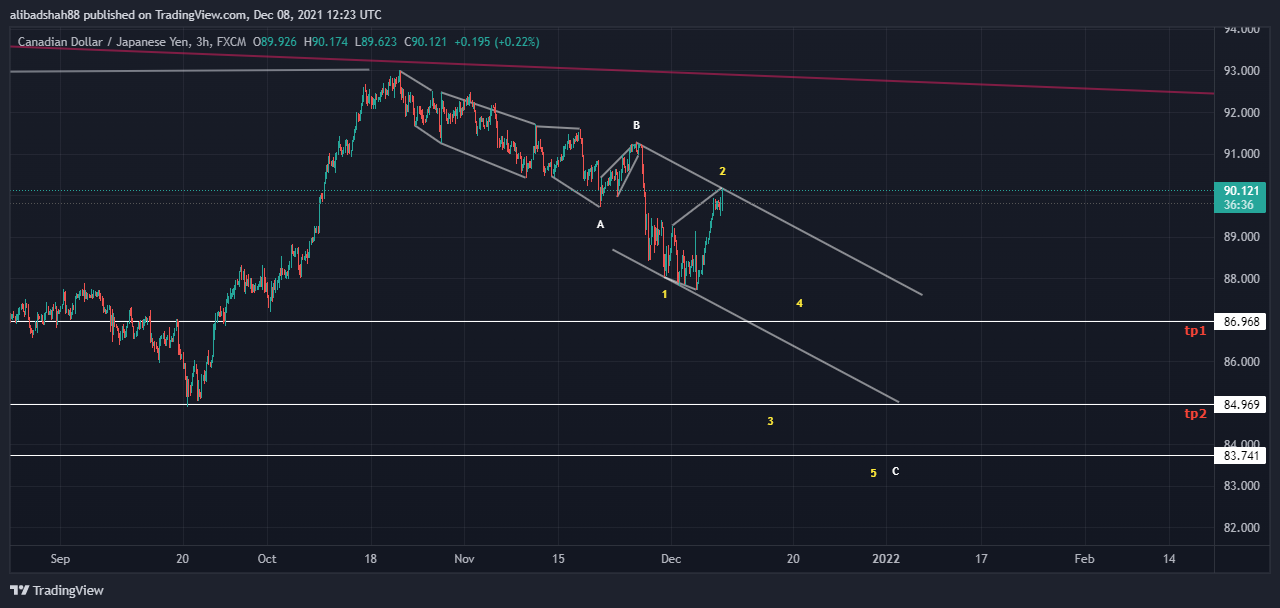1280x608 pixels.
Task: Click the current price label 90.121 on axis
Action: [x=1239, y=190]
